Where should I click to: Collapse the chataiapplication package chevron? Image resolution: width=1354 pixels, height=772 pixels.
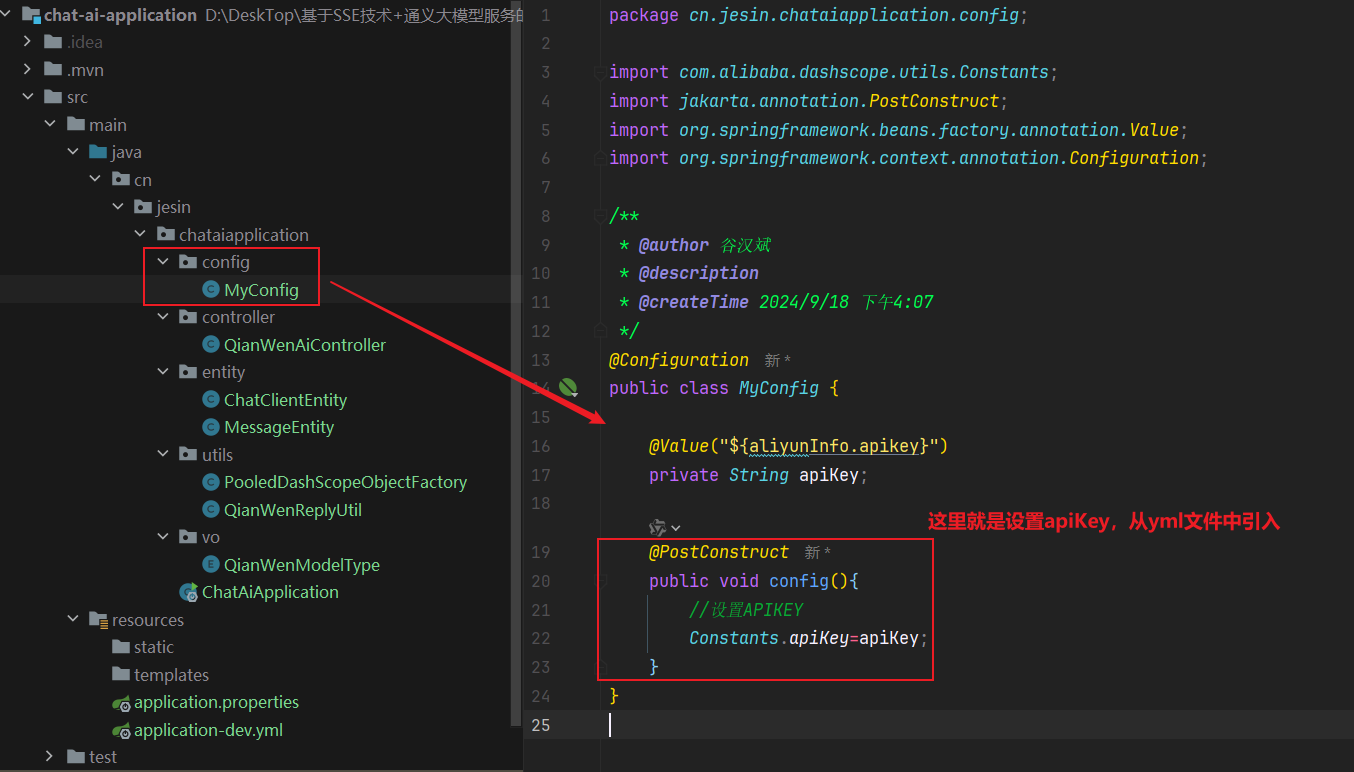[x=140, y=235]
